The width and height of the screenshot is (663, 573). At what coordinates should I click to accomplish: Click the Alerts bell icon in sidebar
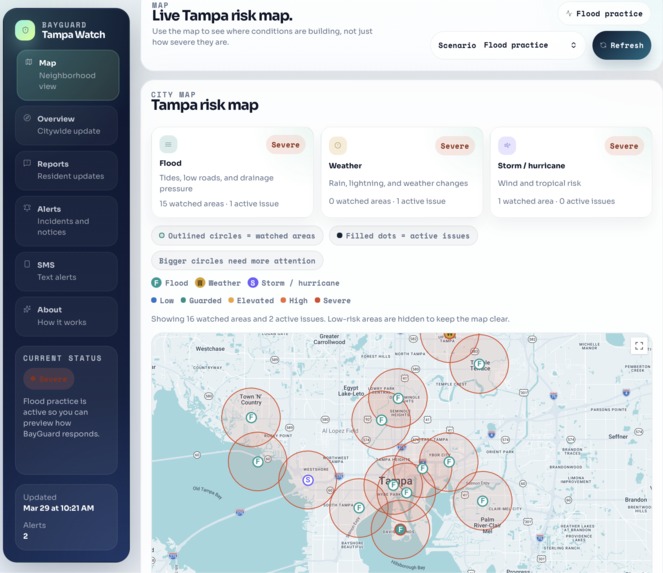tap(27, 208)
